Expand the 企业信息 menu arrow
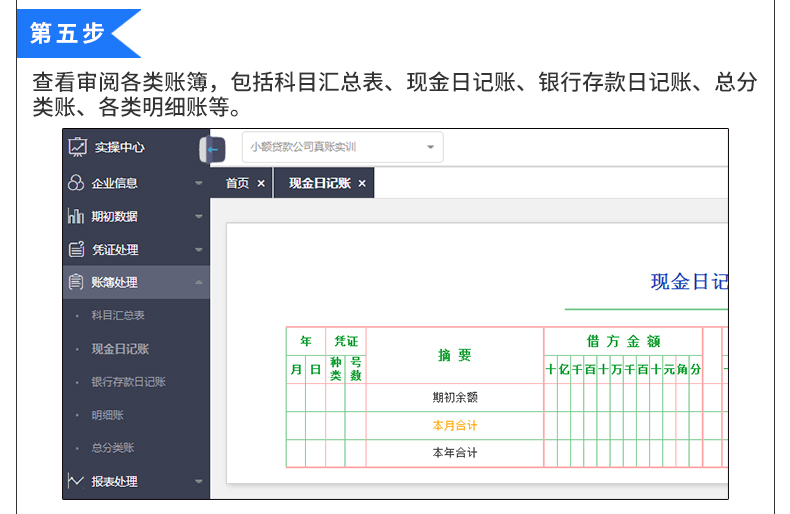Viewport: 790px width, 514px height. pos(199,183)
